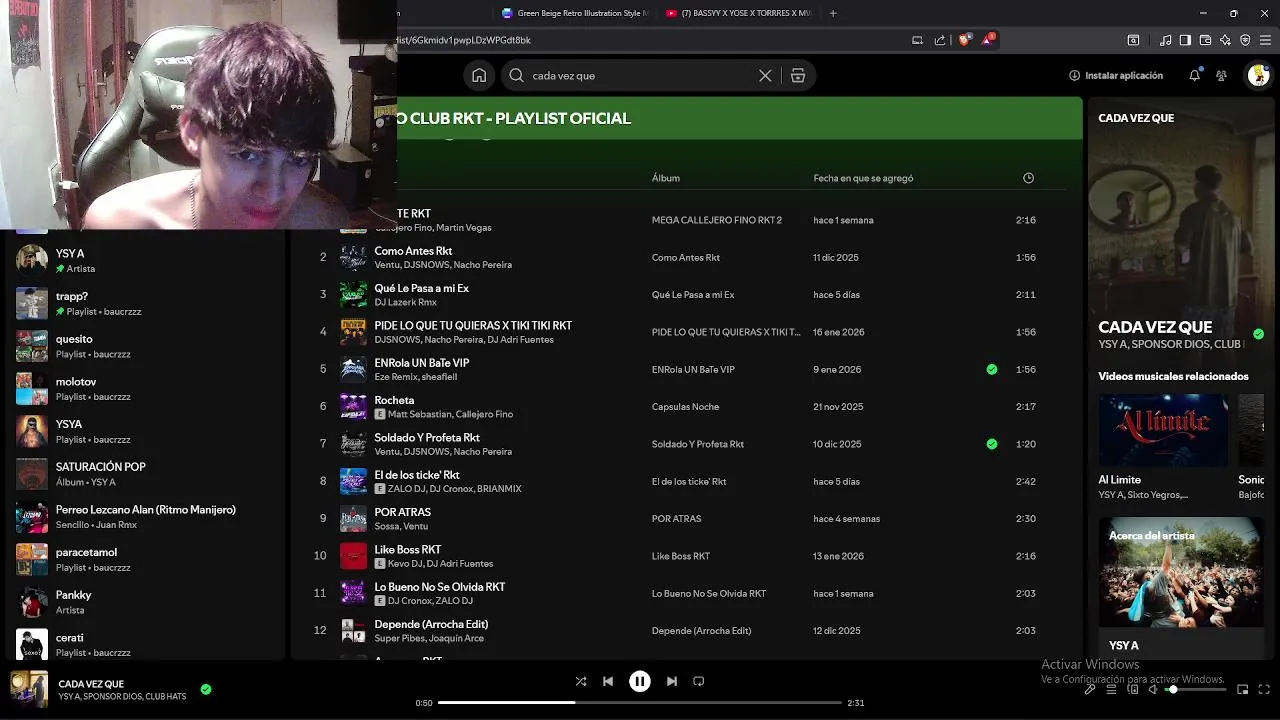Viewport: 1280px width, 720px height.
Task: Open Brave Wallet icon
Action: [x=1205, y=40]
